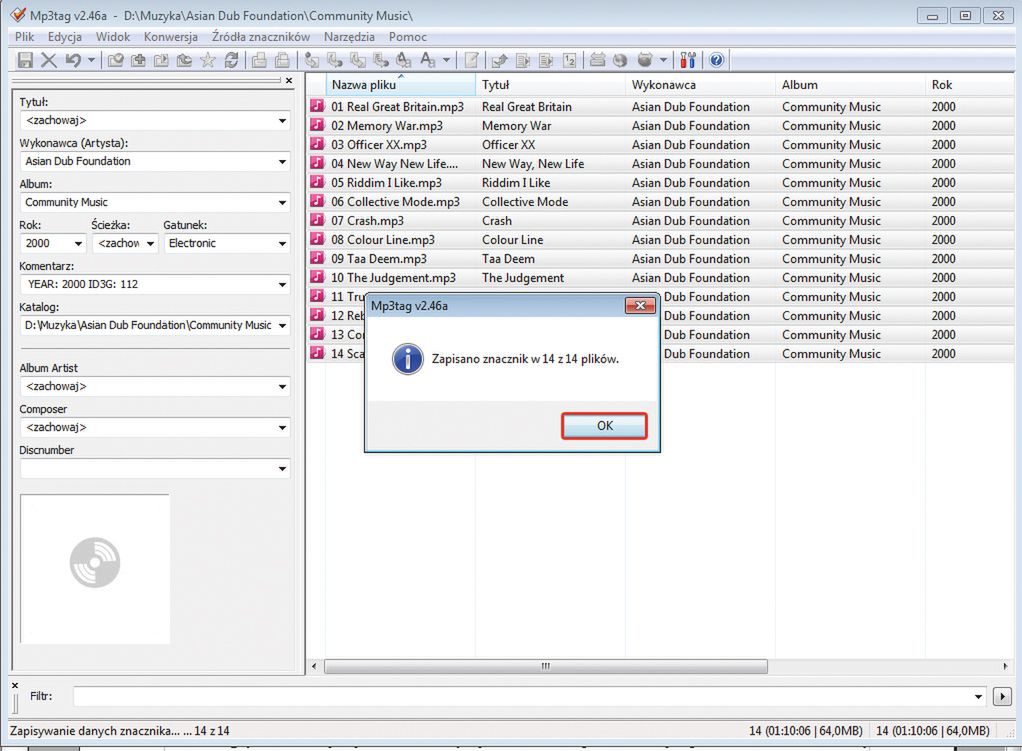Click the Add directory folder-plus icon
The image size is (1022, 751).
coord(138,61)
